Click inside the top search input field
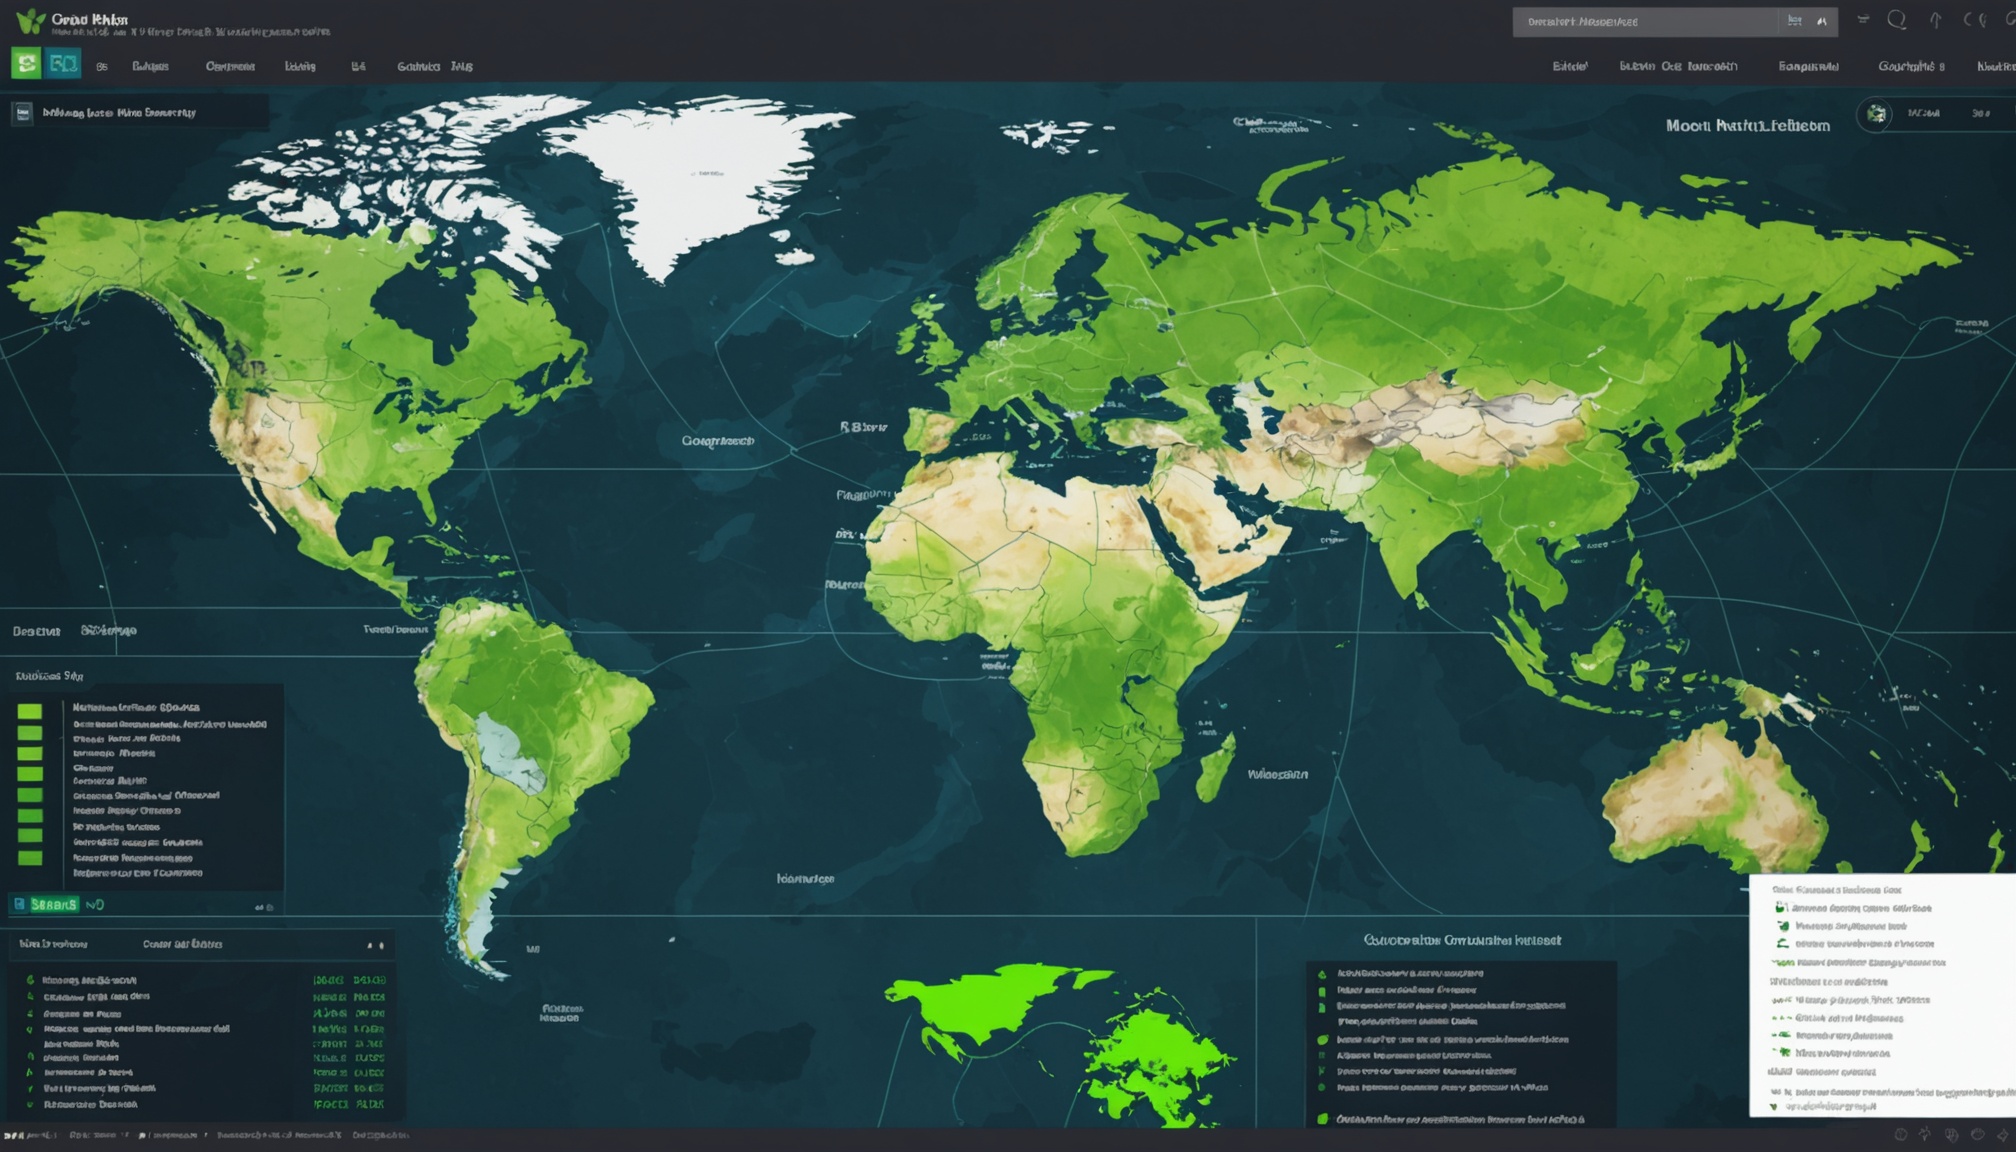 click(1645, 21)
